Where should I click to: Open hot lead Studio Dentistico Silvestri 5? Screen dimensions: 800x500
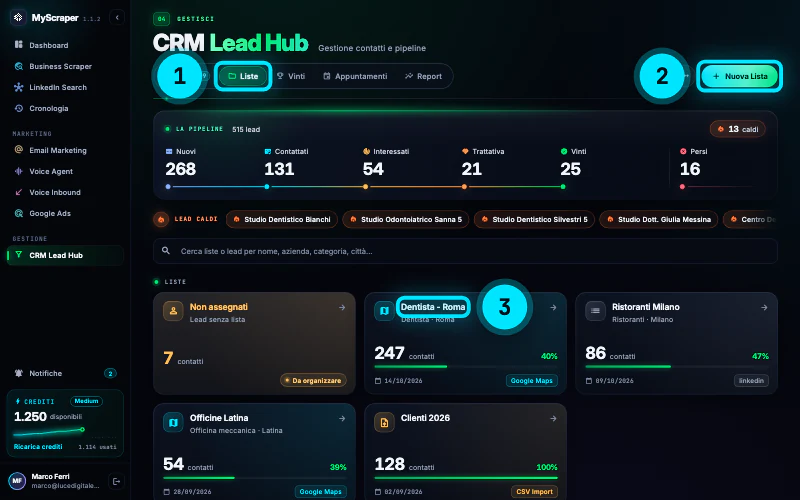pyautogui.click(x=534, y=219)
